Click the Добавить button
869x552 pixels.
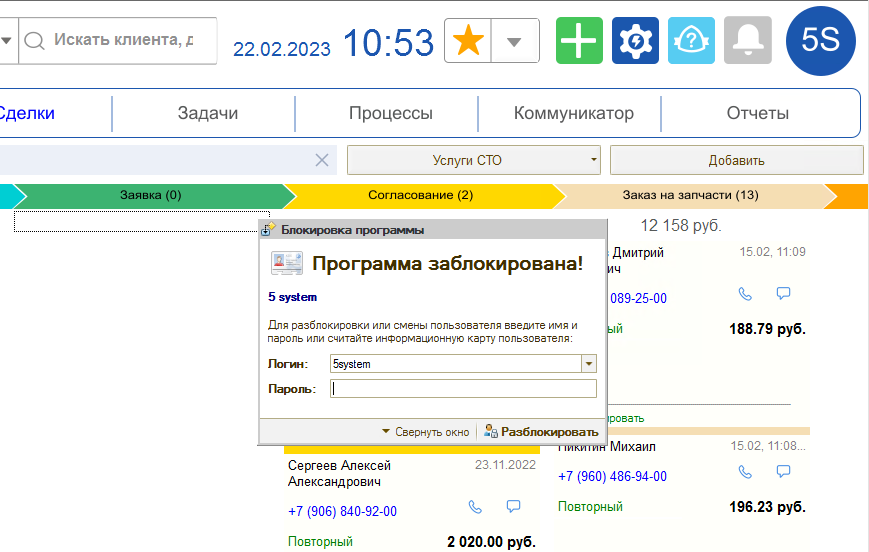tap(737, 160)
